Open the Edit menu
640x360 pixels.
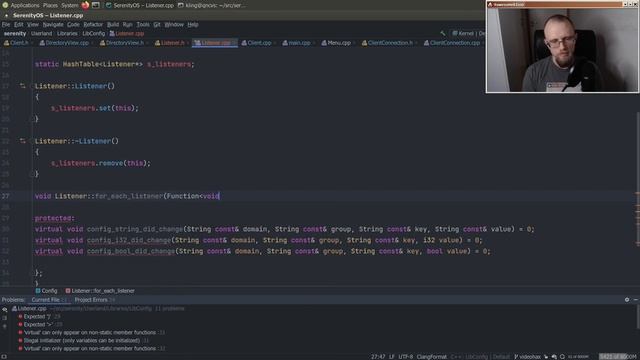coord(18,24)
